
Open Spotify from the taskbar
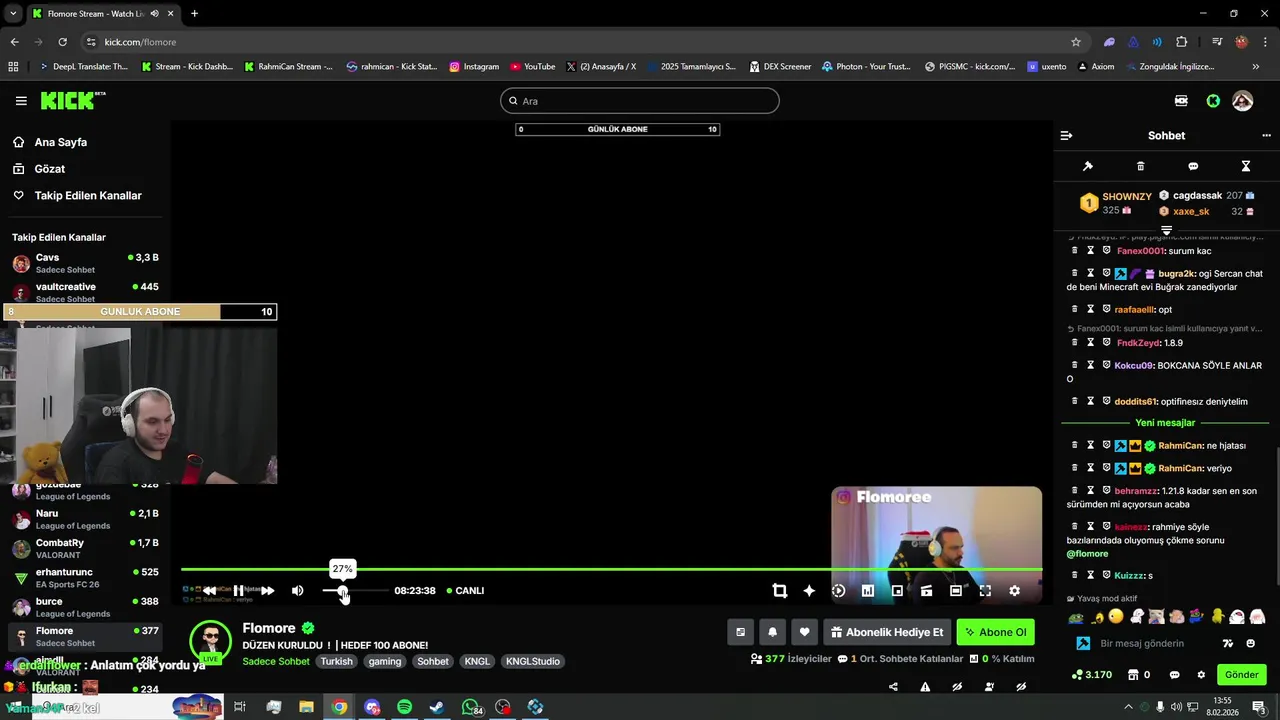tap(404, 707)
